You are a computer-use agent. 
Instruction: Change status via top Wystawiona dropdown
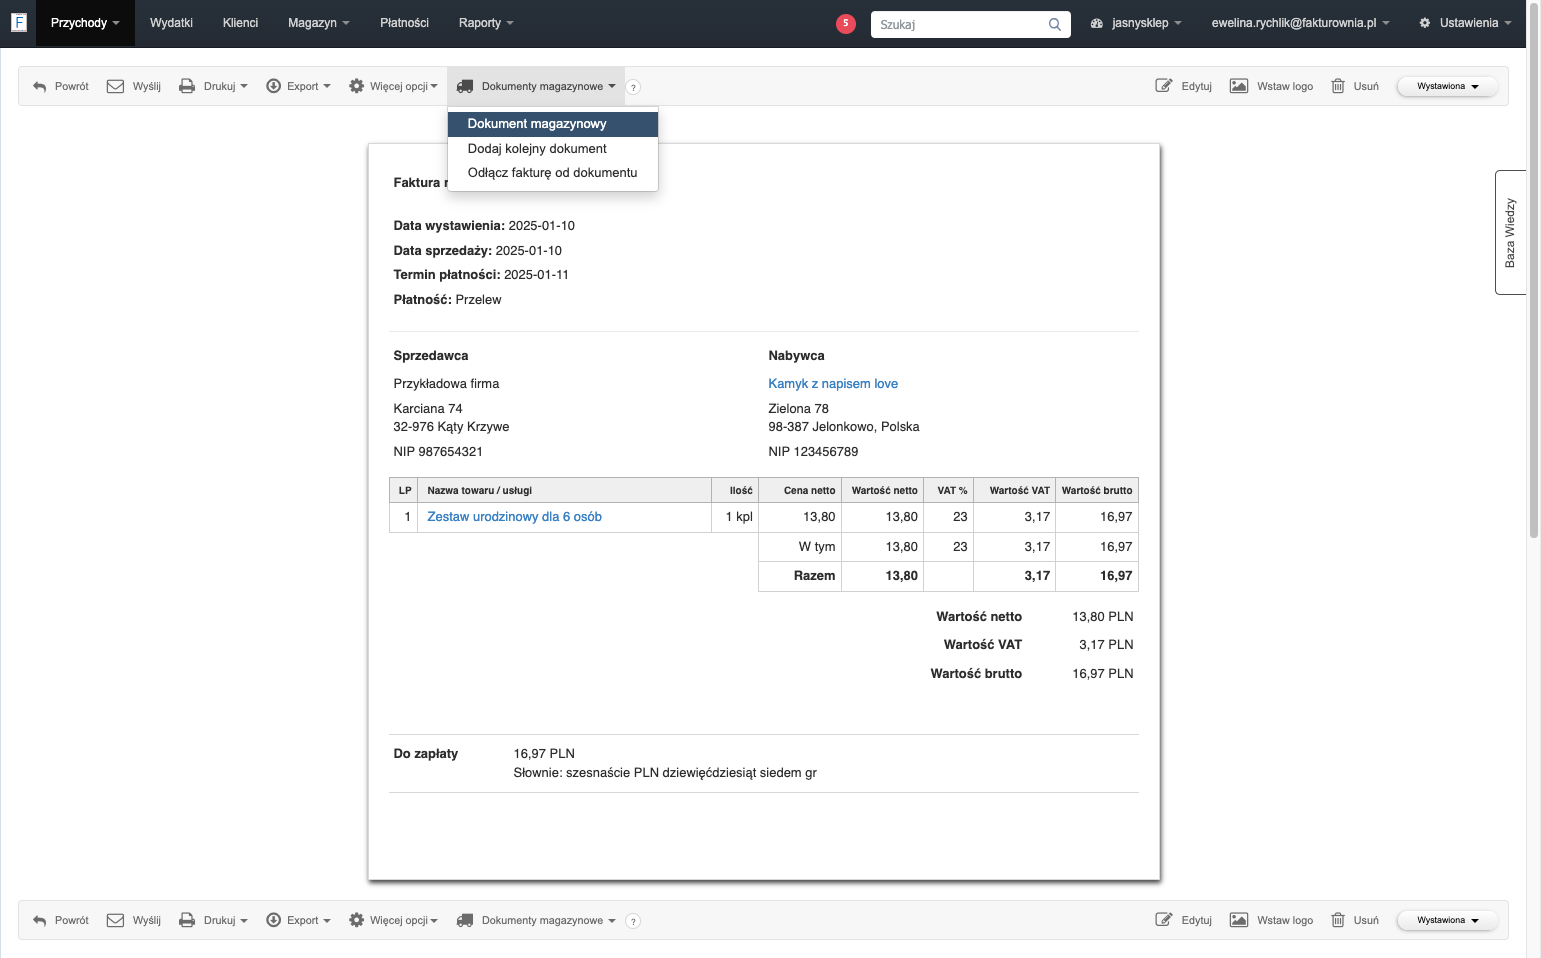coord(1447,86)
